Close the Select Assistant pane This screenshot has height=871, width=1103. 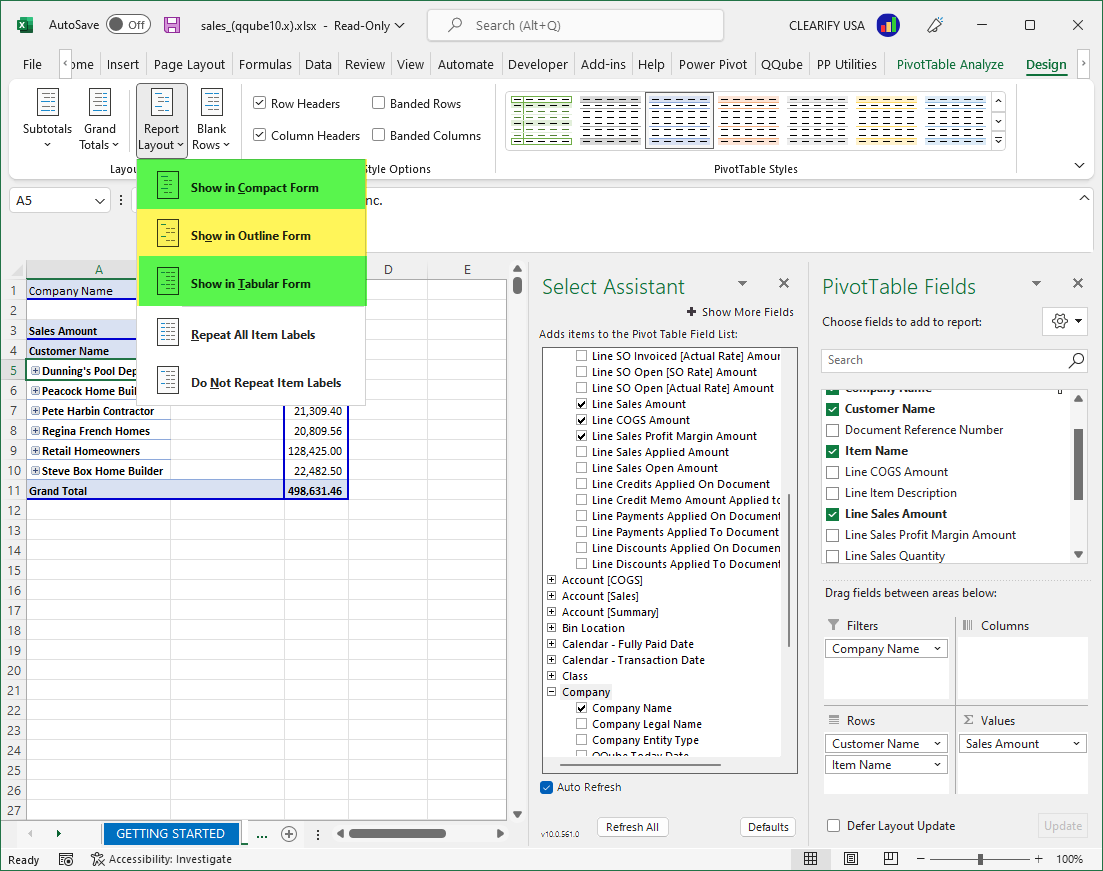pyautogui.click(x=784, y=284)
